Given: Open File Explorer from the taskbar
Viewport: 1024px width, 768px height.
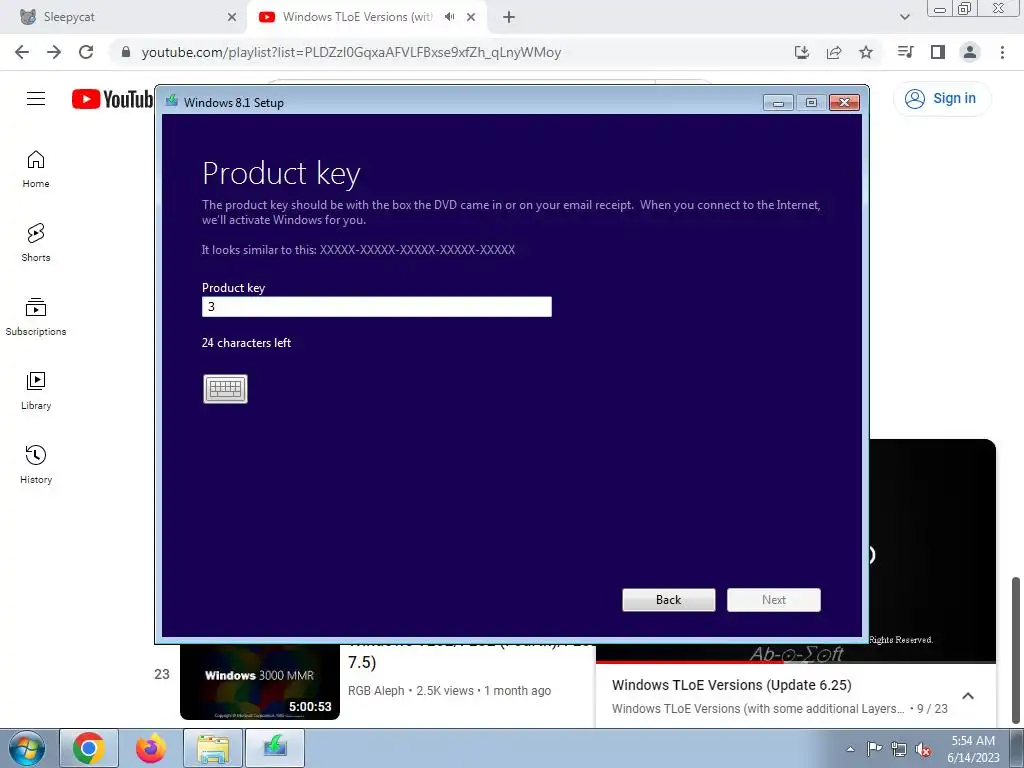Looking at the screenshot, I should click(213, 748).
